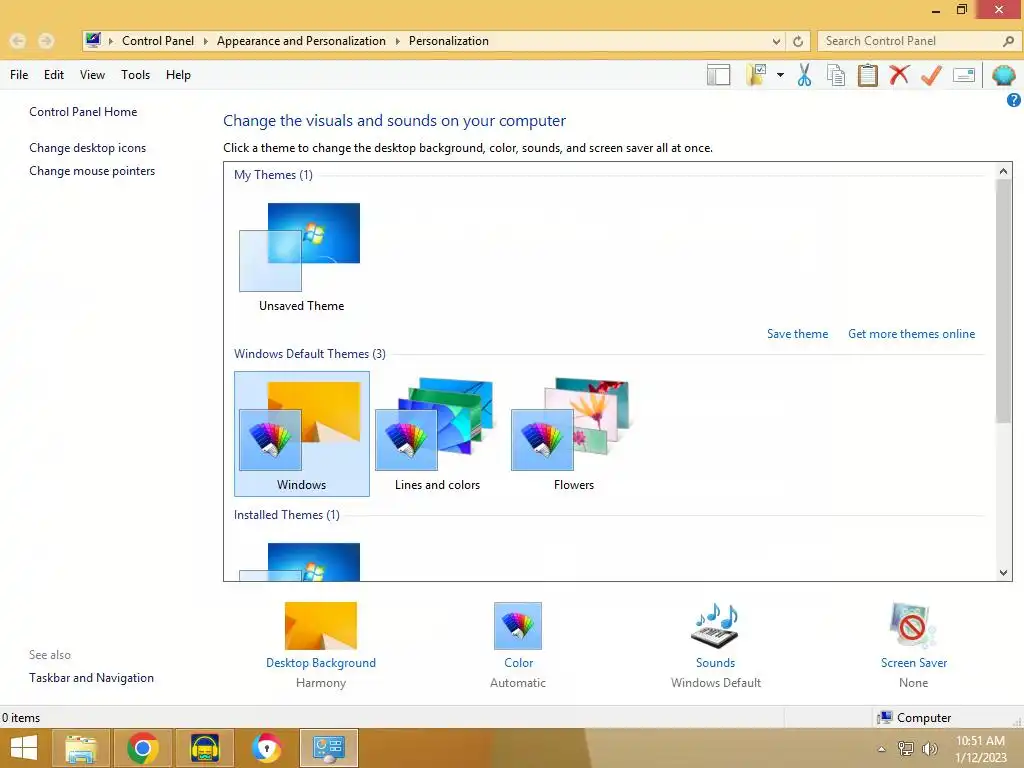Expand the arrow before Control Panel breadcrumb
The height and width of the screenshot is (768, 1024).
111,41
